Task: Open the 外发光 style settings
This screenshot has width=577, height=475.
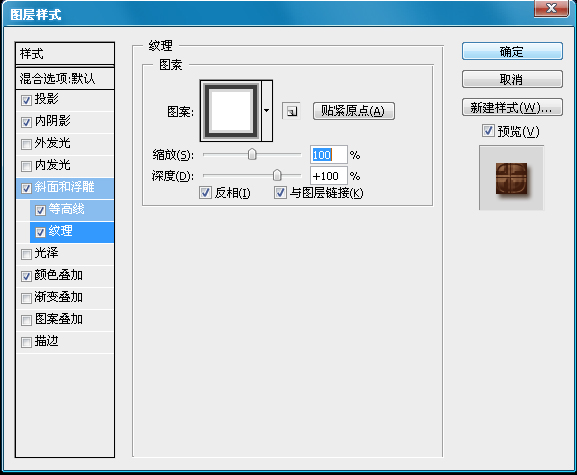Action: click(52, 143)
